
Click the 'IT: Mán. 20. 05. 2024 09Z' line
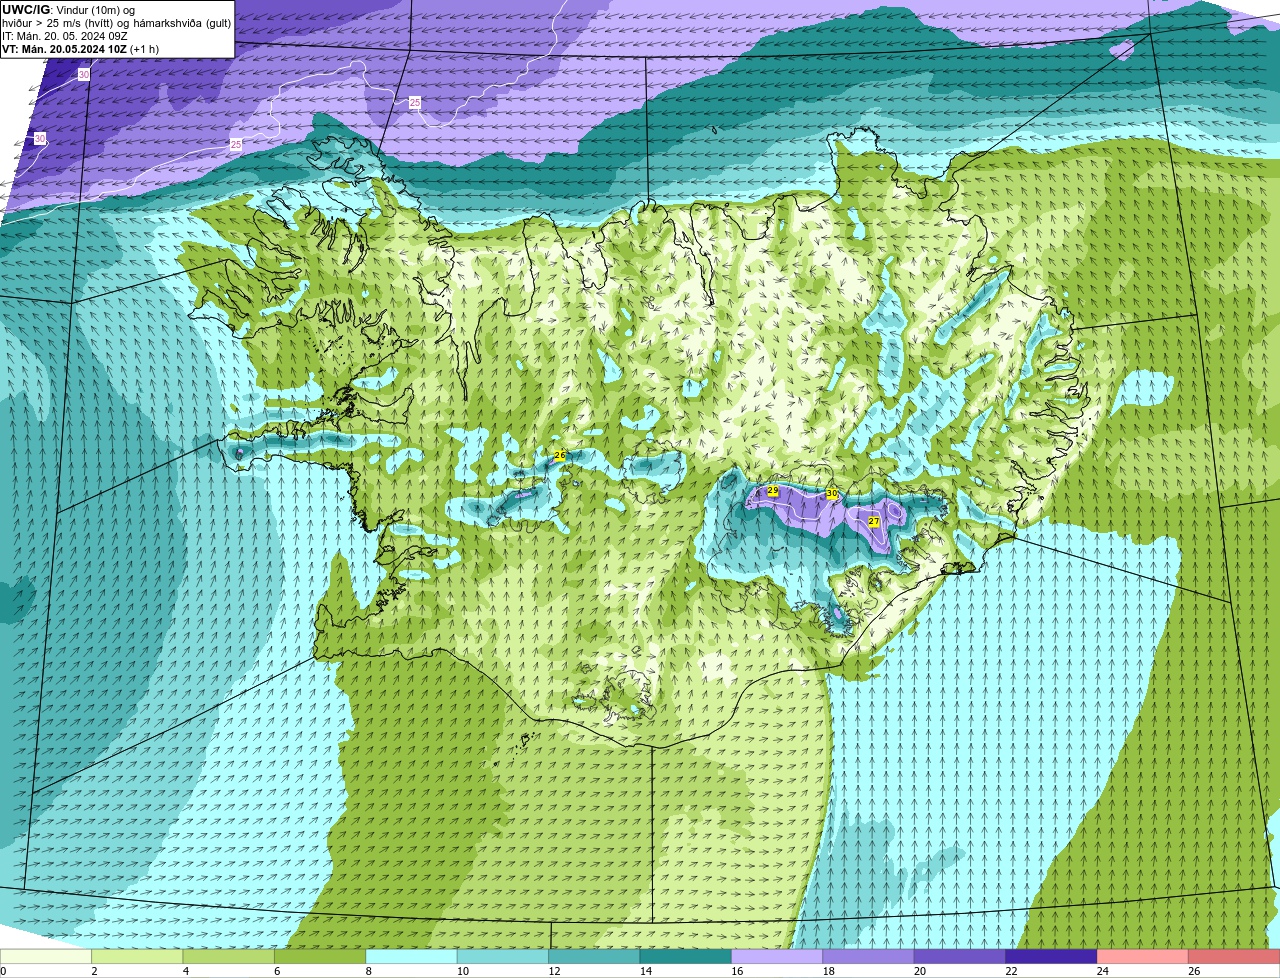pyautogui.click(x=65, y=36)
